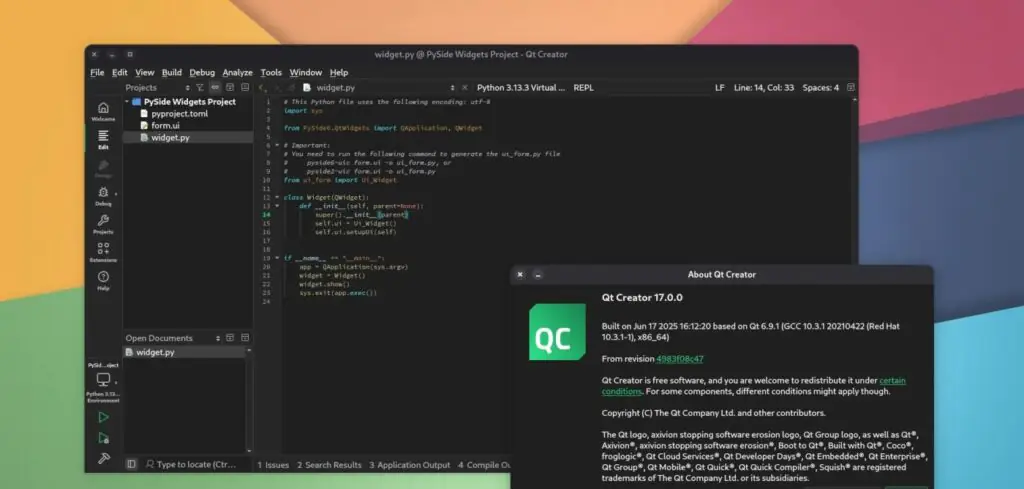This screenshot has height=489, width=1024.
Task: Click the Qt Creator QC logo
Action: [x=557, y=332]
